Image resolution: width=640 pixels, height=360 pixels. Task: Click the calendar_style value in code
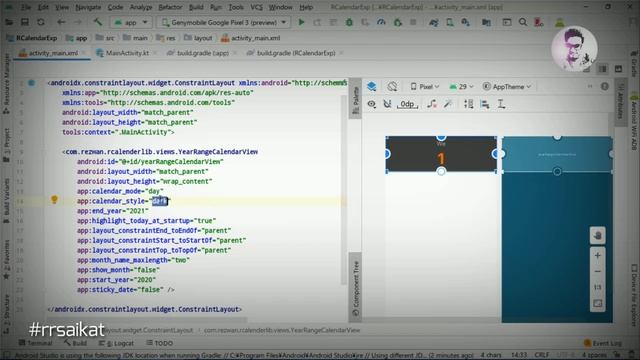[x=160, y=201]
